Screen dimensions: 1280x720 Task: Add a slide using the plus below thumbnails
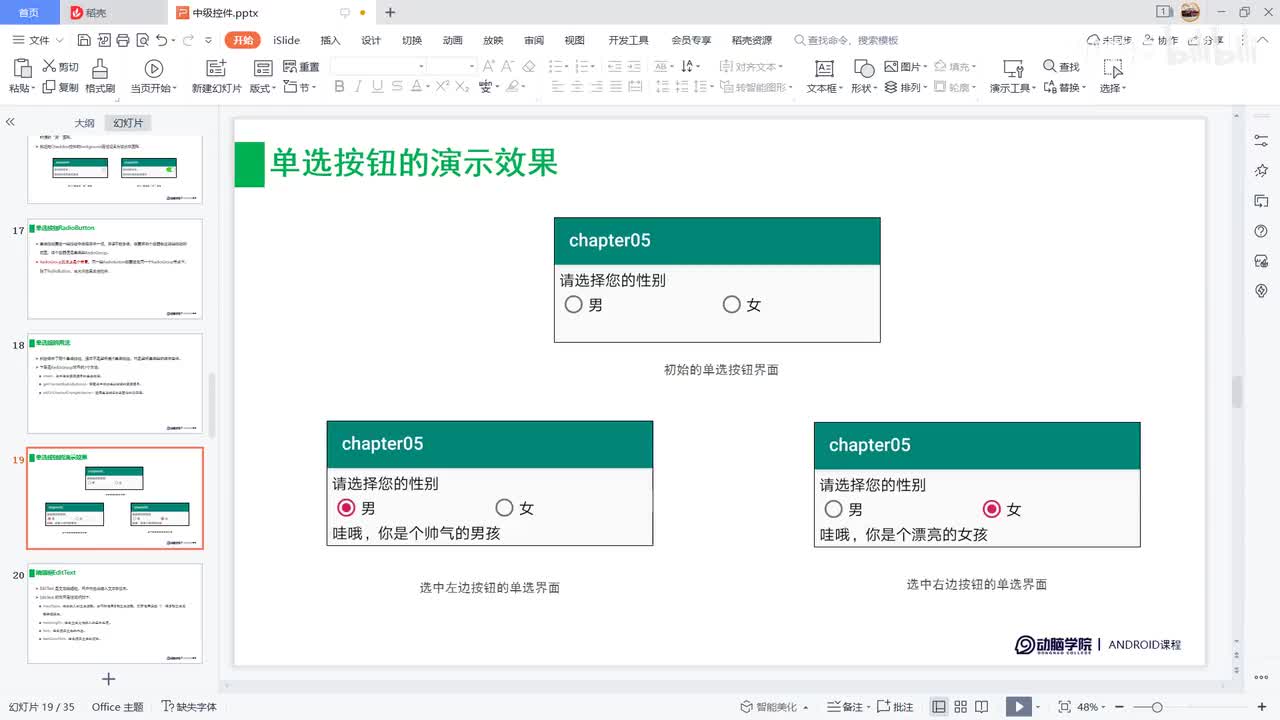[x=109, y=679]
